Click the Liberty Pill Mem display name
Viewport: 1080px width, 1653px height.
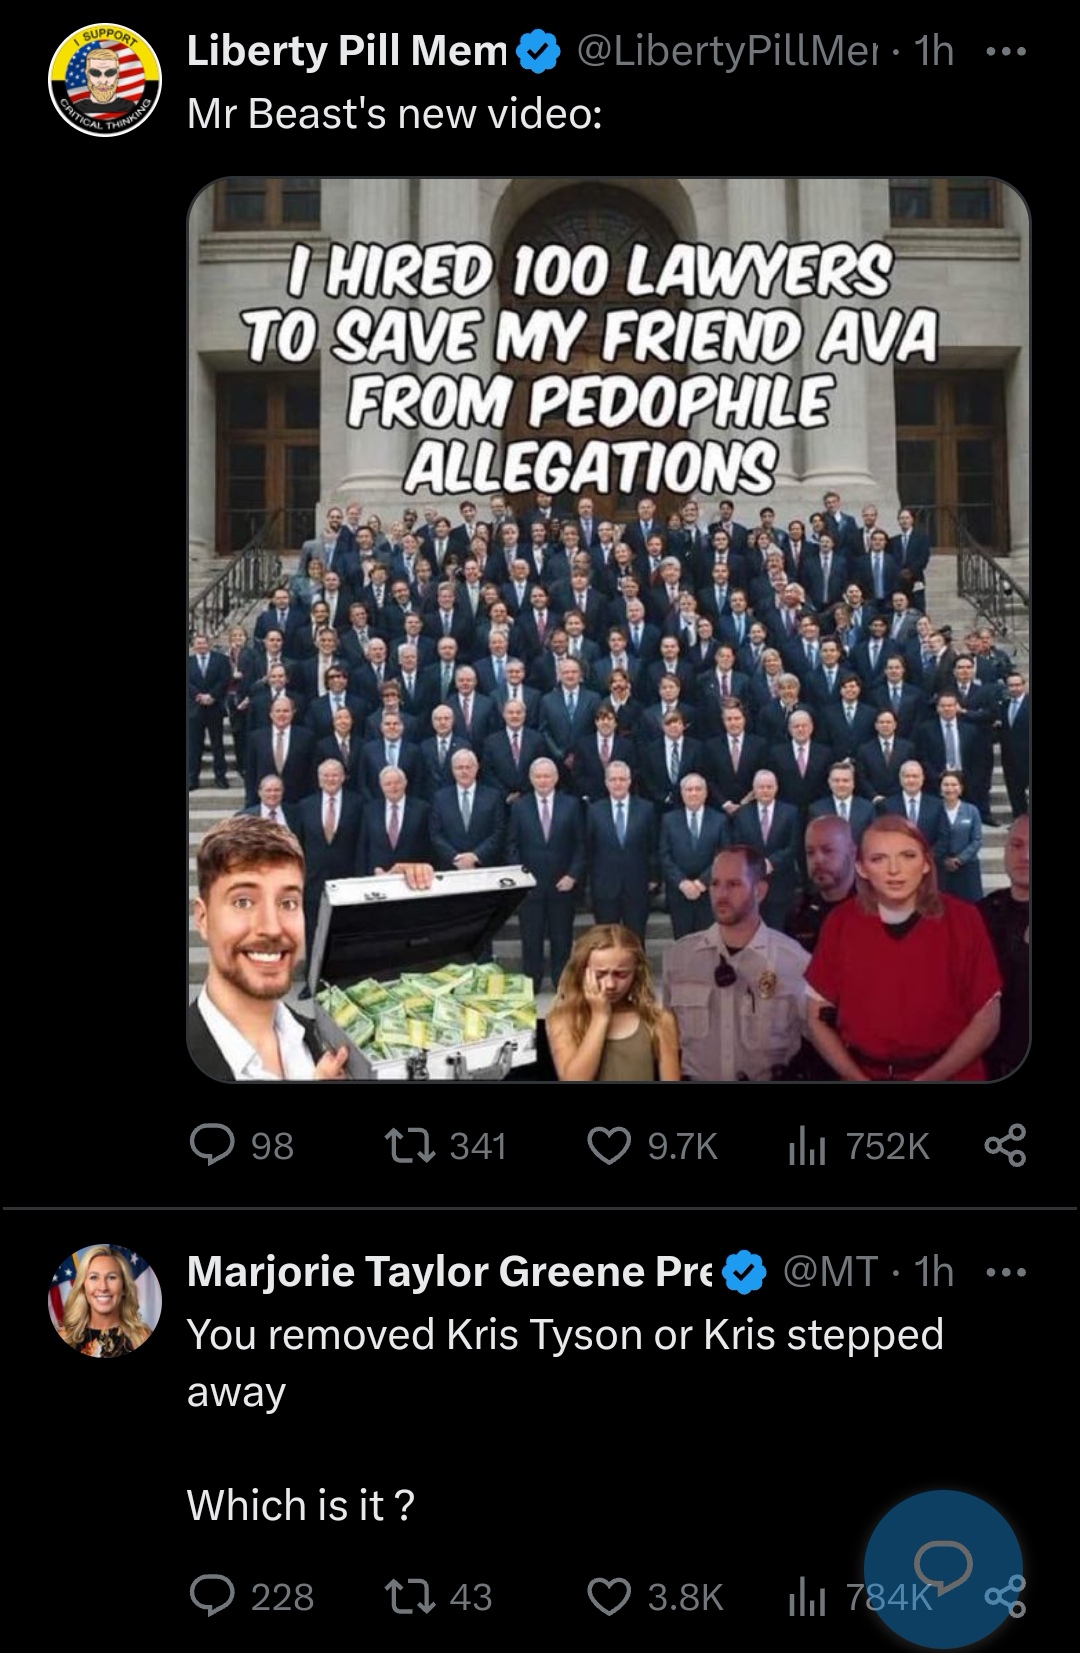click(x=348, y=51)
